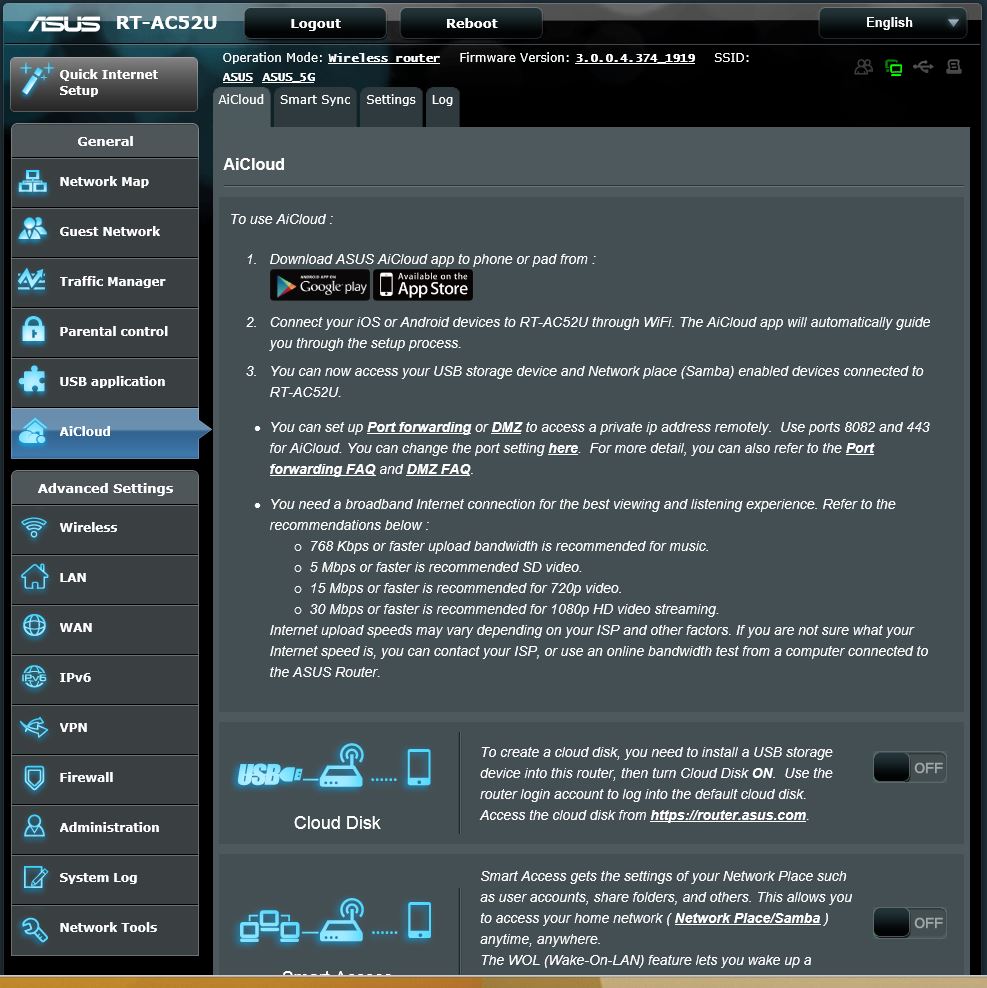Open the DMZ link in the instructions
This screenshot has width=987, height=988.
(507, 427)
